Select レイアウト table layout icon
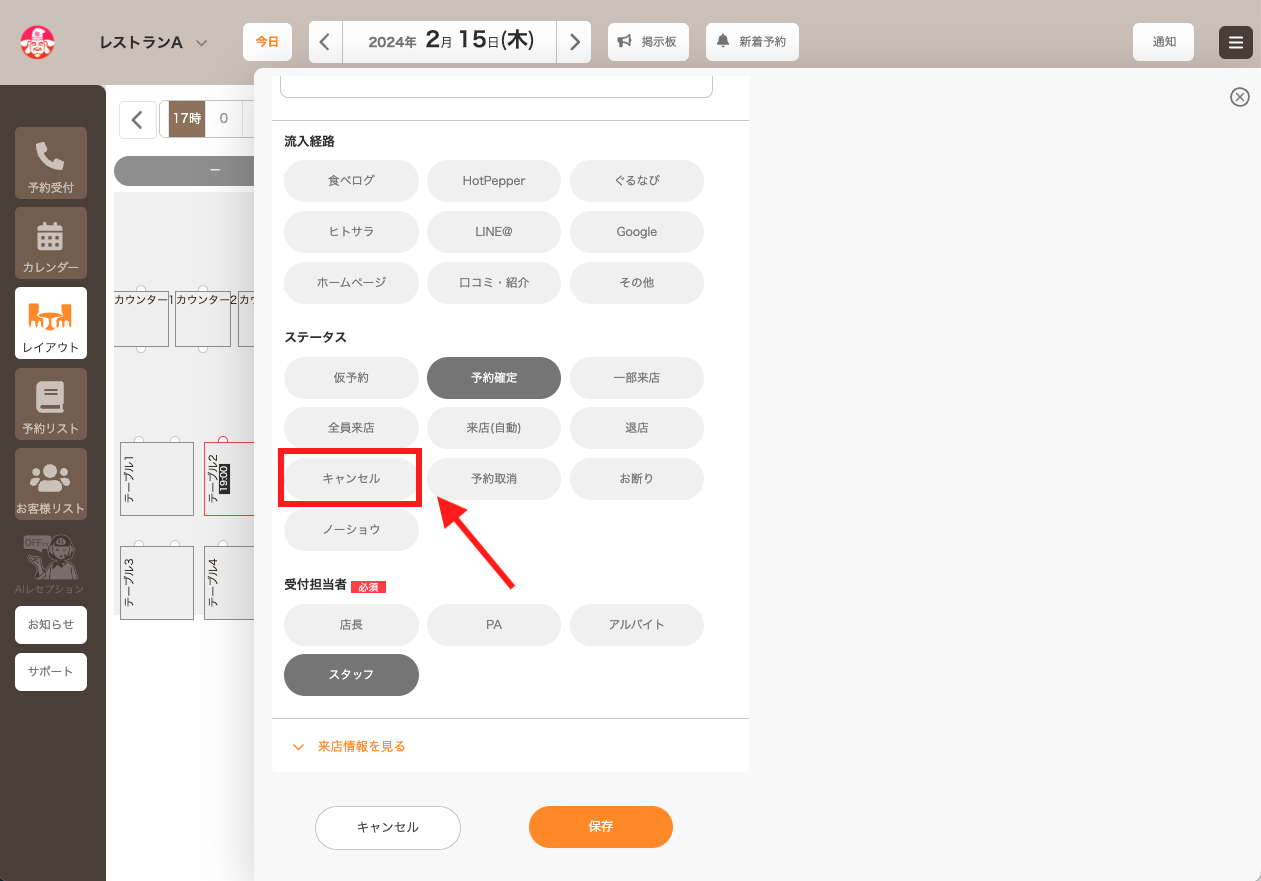Viewport: 1261px width, 881px height. coord(50,323)
